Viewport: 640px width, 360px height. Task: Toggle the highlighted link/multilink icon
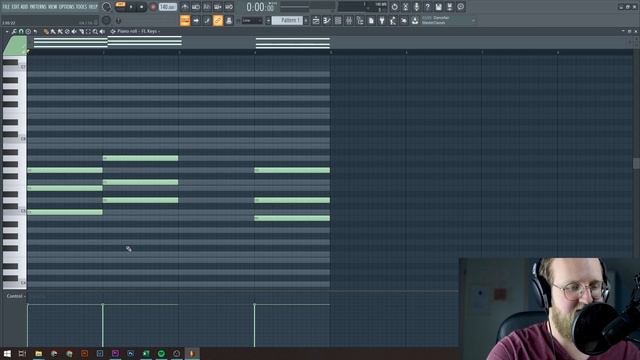(218, 20)
